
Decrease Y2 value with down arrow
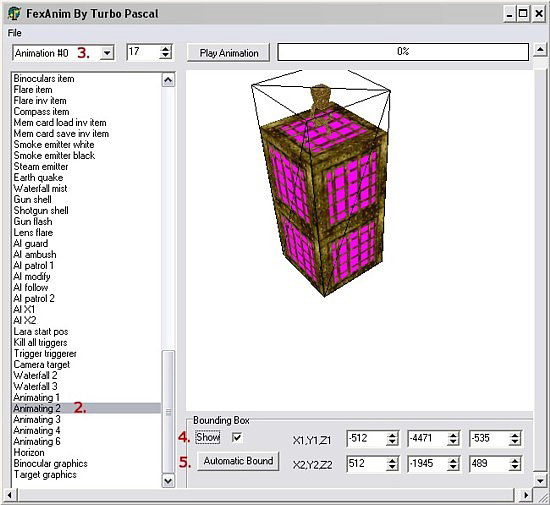454,468
